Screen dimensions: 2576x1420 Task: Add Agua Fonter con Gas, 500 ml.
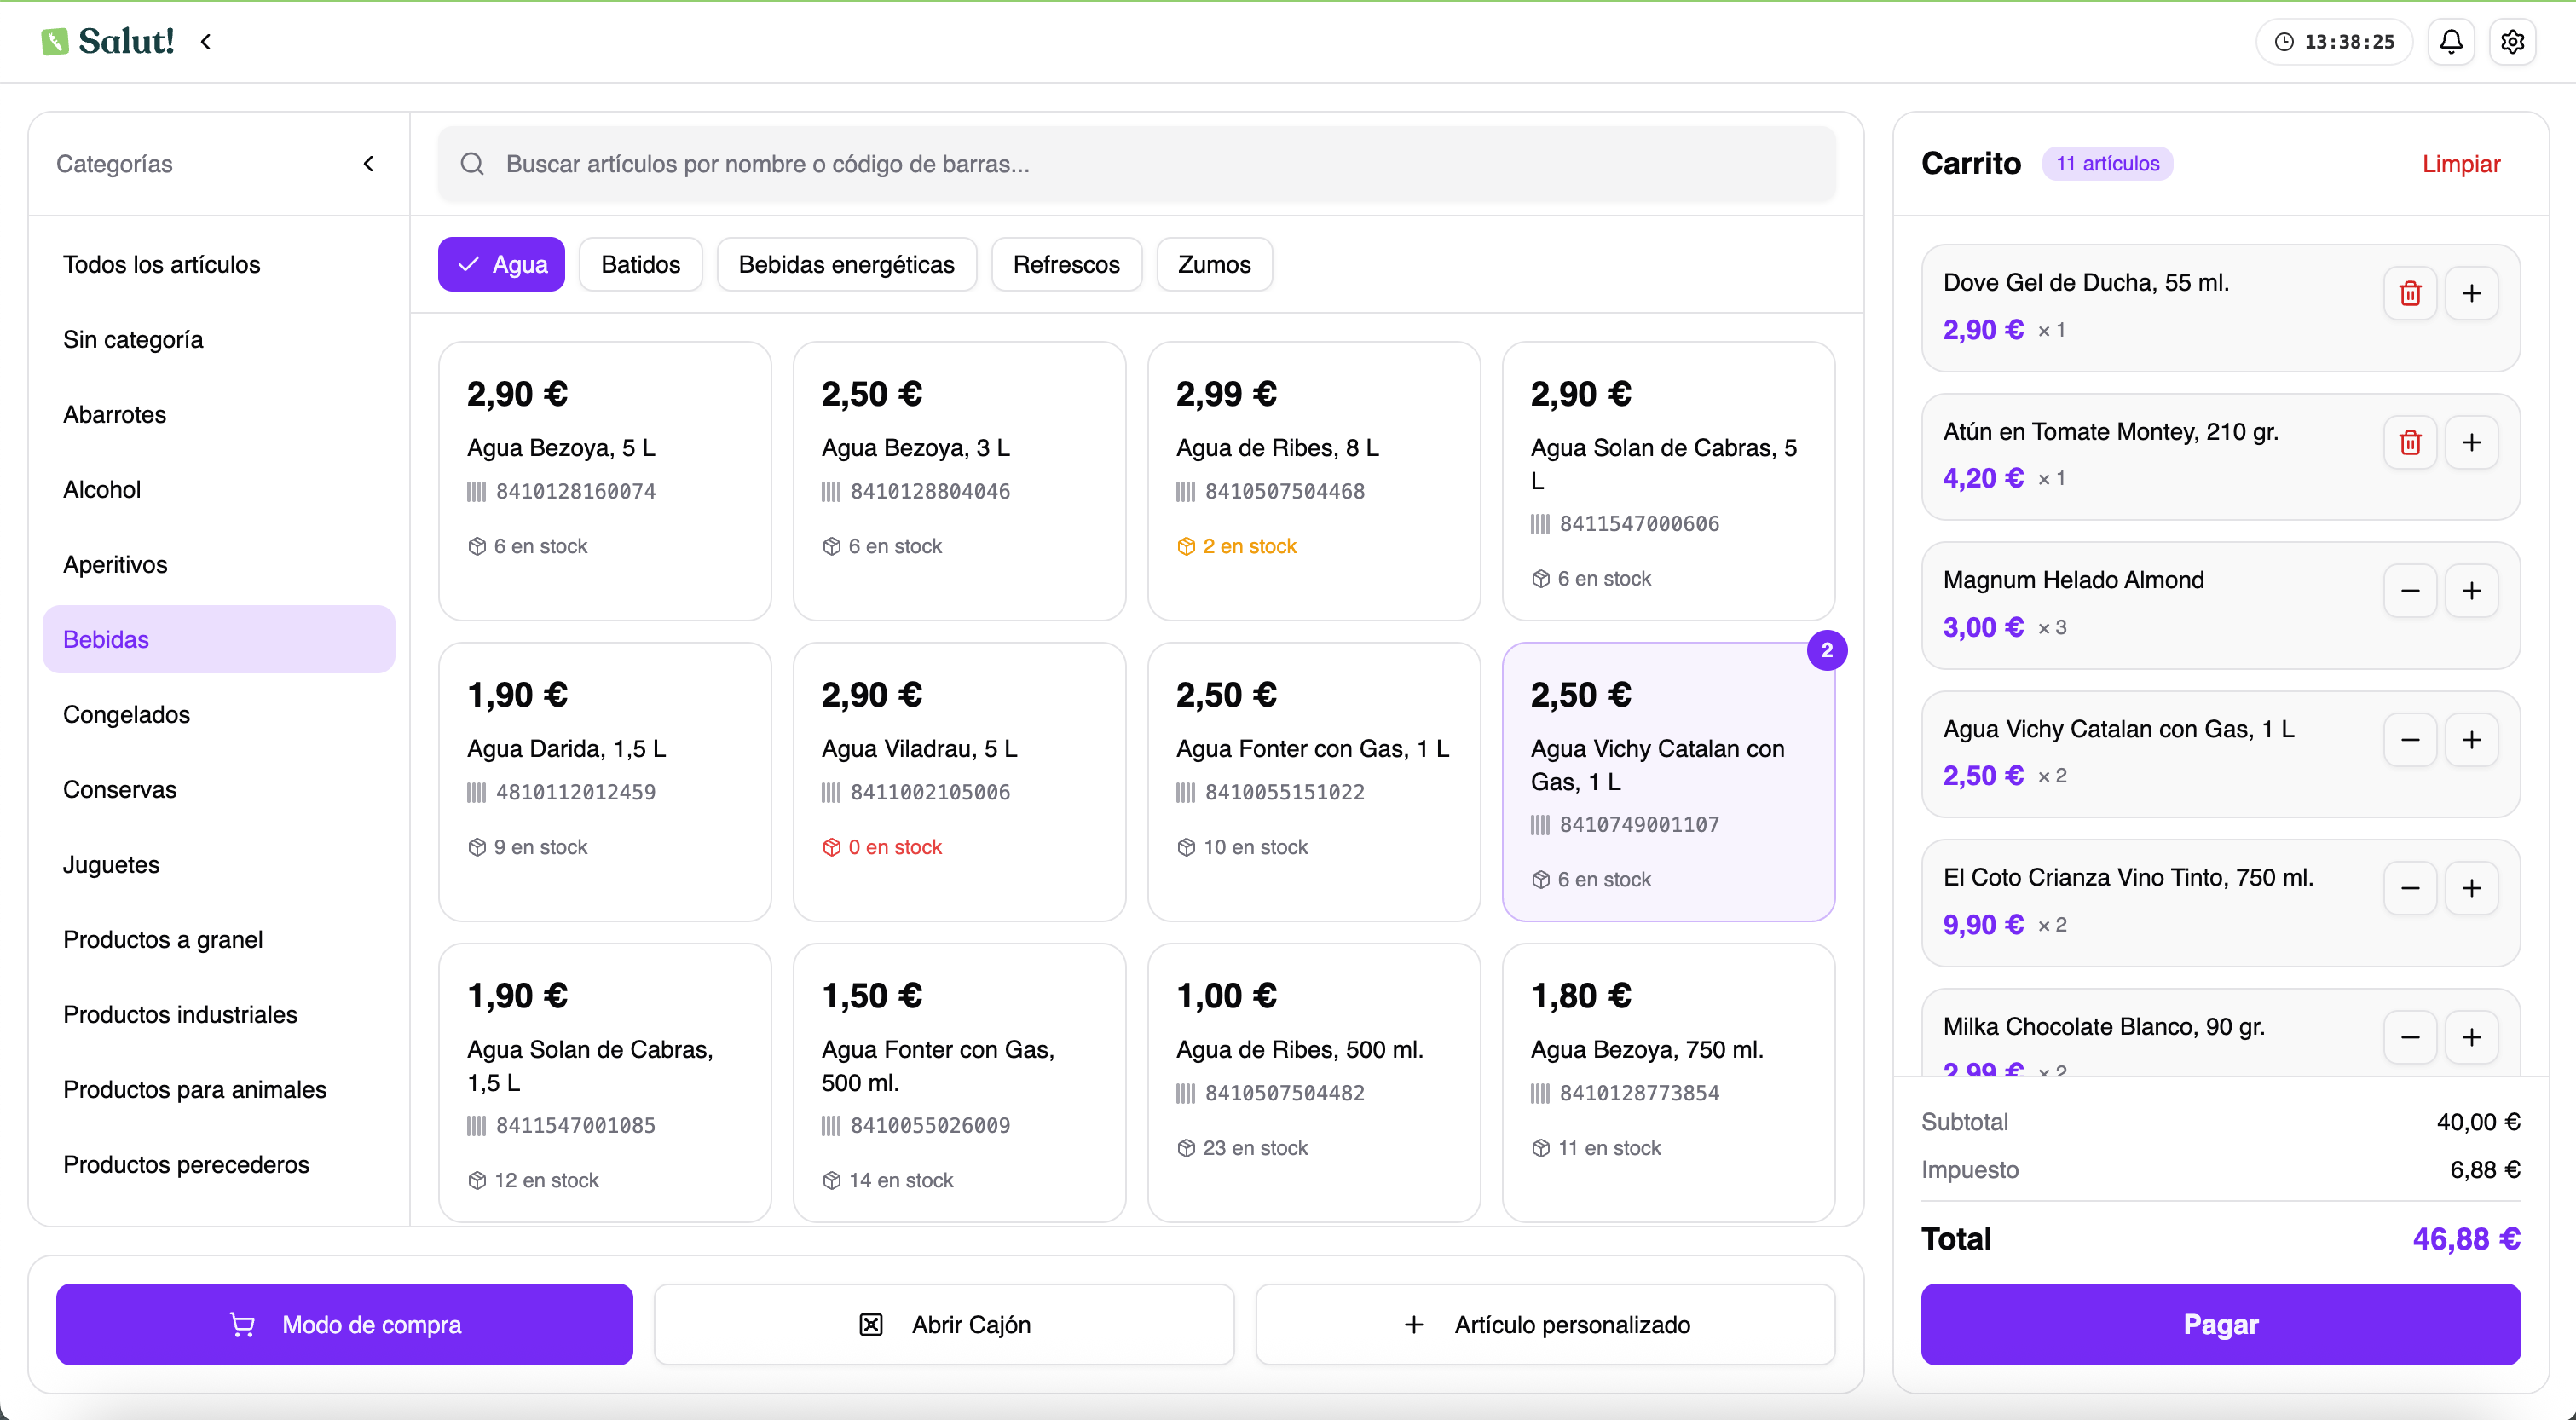tap(959, 1083)
